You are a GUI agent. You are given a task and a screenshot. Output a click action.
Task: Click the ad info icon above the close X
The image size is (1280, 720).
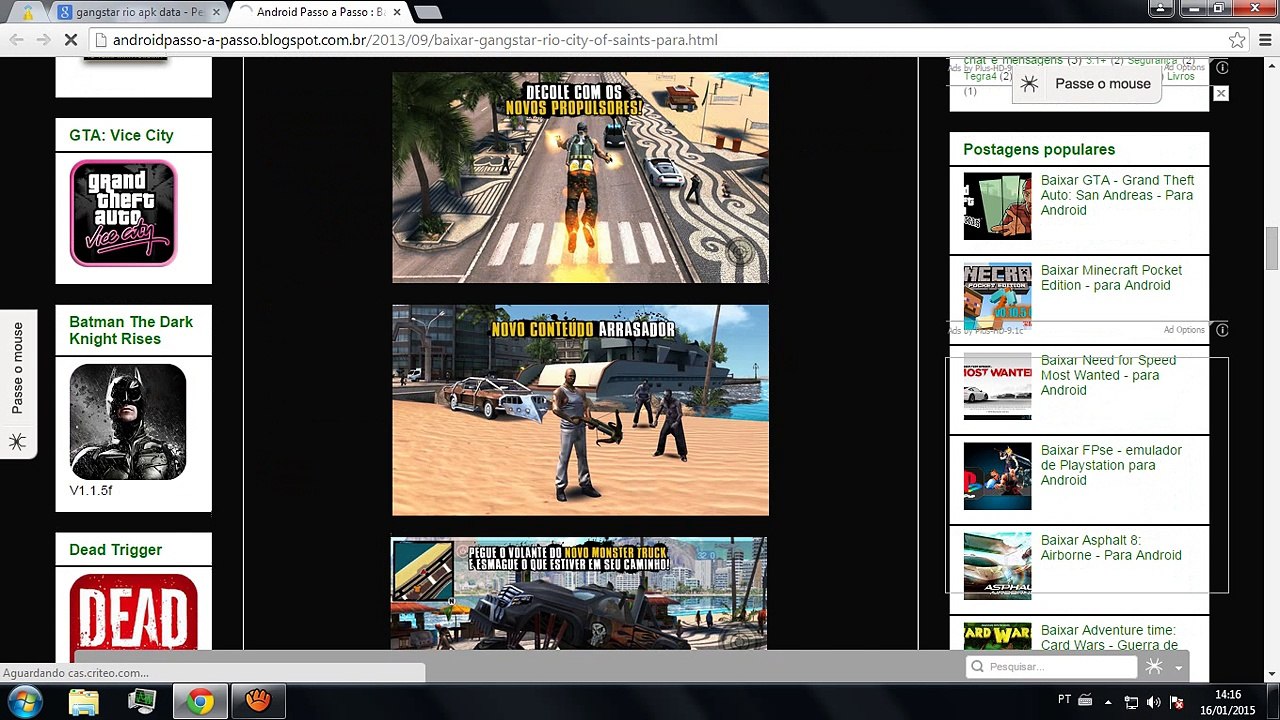click(x=1222, y=68)
